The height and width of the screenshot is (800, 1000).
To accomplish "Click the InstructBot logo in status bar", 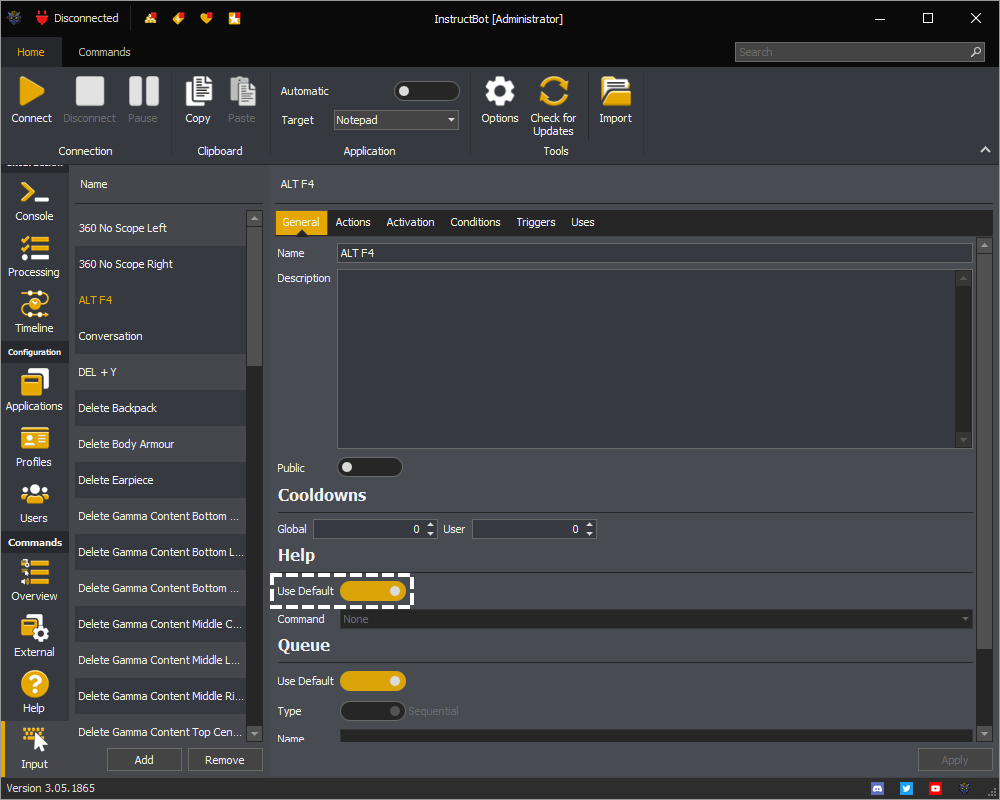I will (964, 789).
